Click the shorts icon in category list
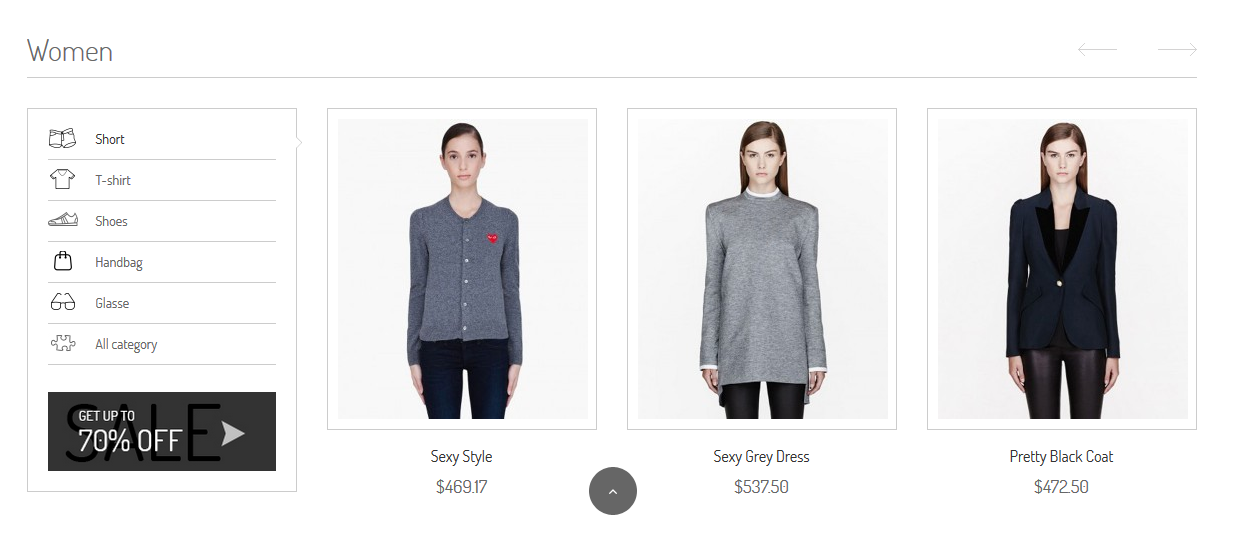Image resolution: width=1236 pixels, height=534 pixels. (62, 139)
